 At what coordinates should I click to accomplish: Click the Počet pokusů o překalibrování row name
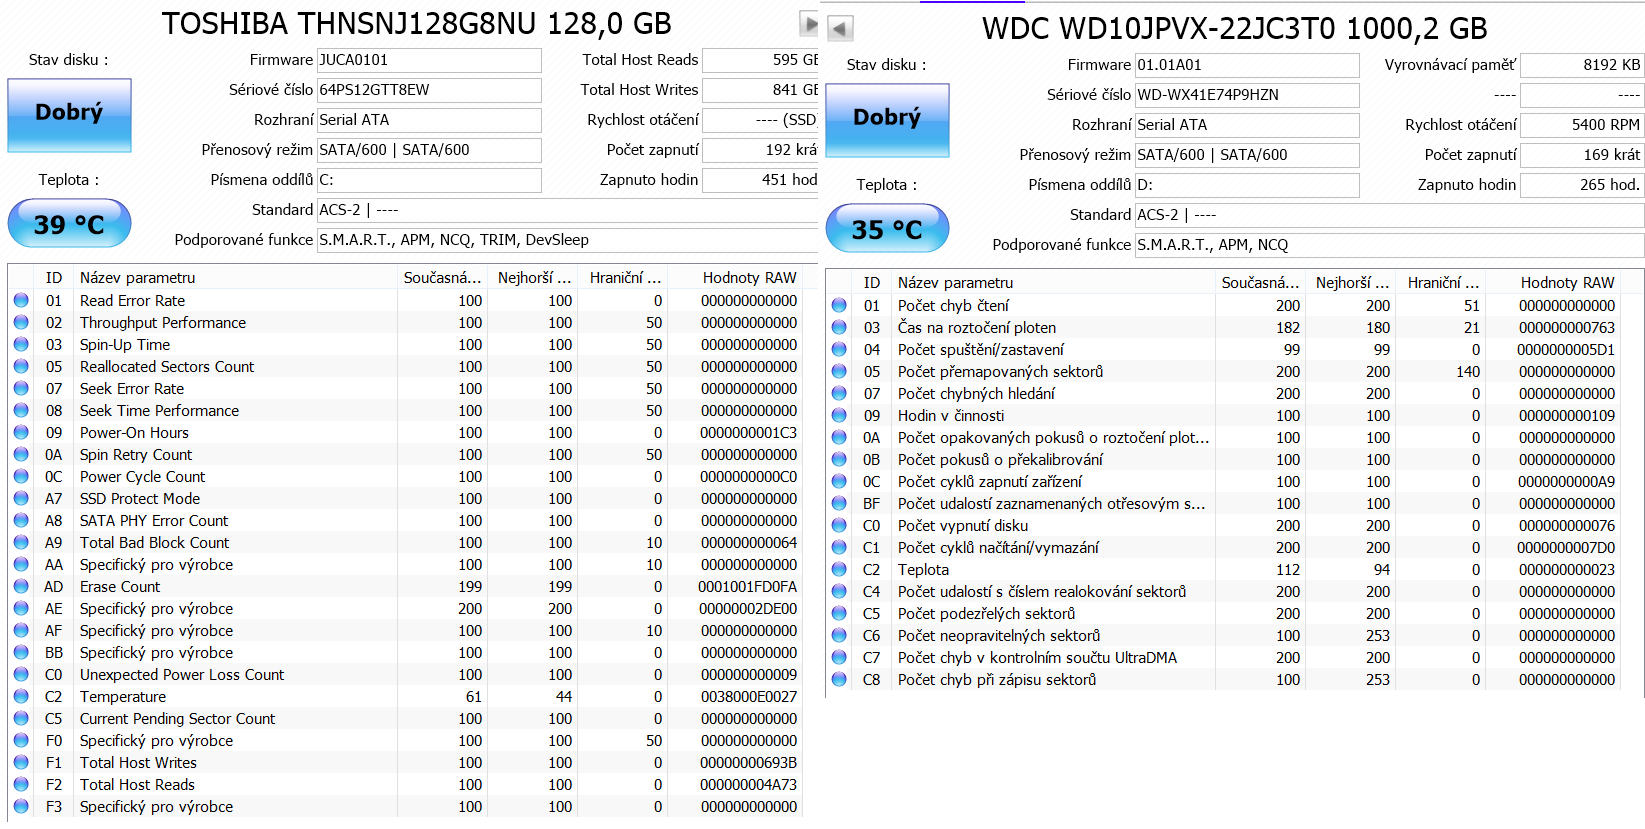[x=1000, y=460]
